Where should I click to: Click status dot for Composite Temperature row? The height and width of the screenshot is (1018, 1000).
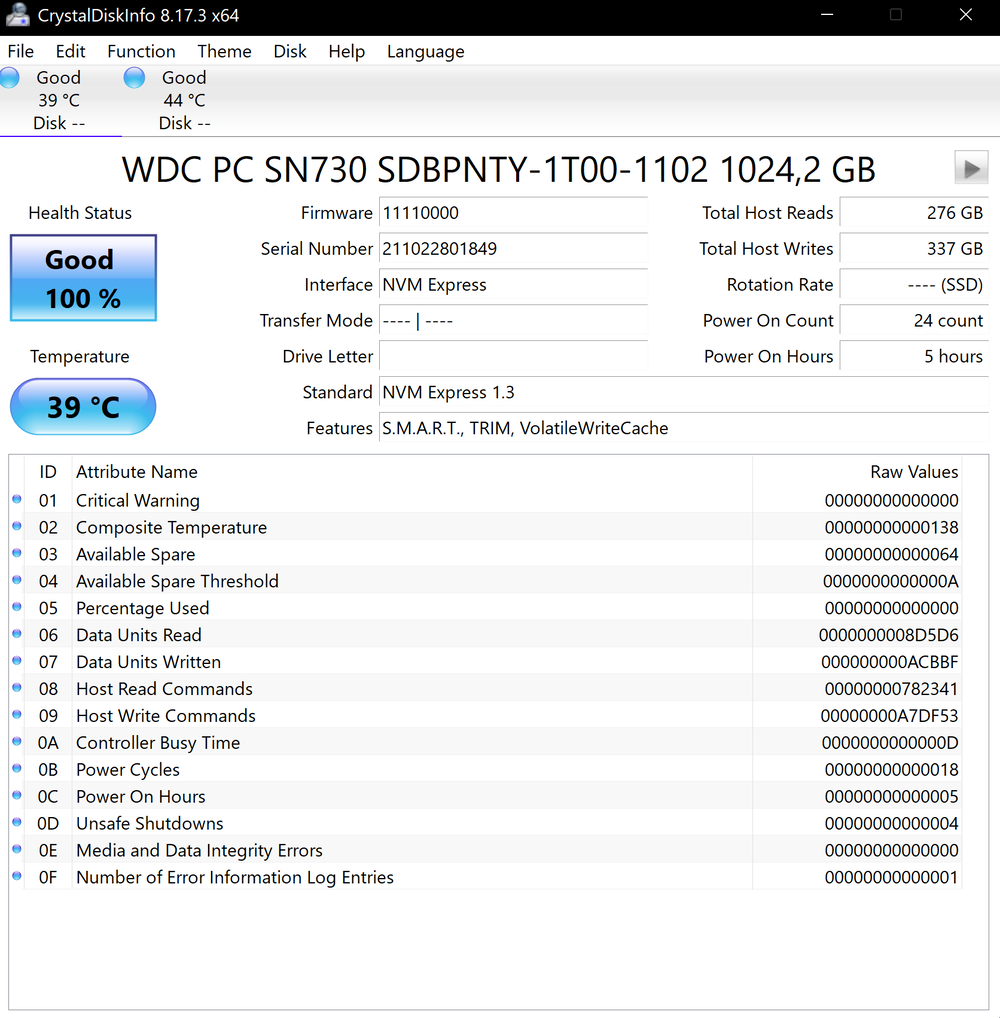point(17,526)
